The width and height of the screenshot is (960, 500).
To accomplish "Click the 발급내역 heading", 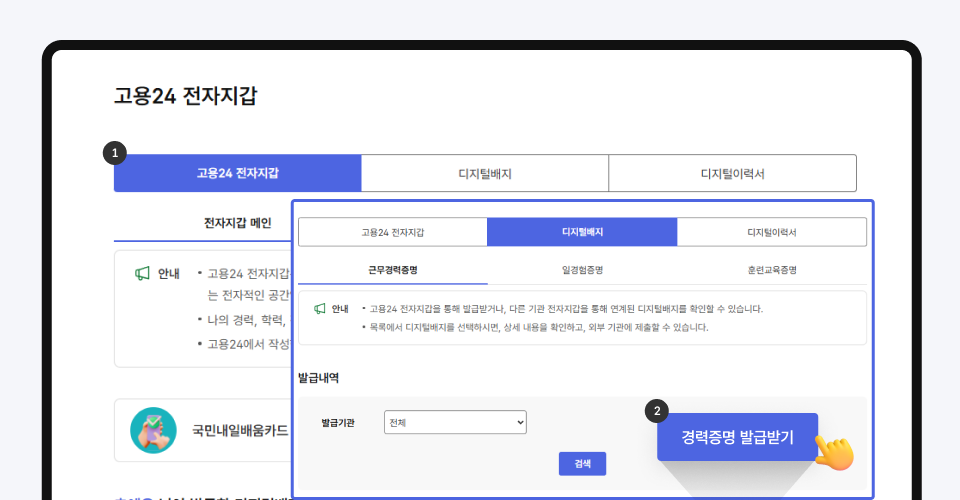I will [x=318, y=378].
